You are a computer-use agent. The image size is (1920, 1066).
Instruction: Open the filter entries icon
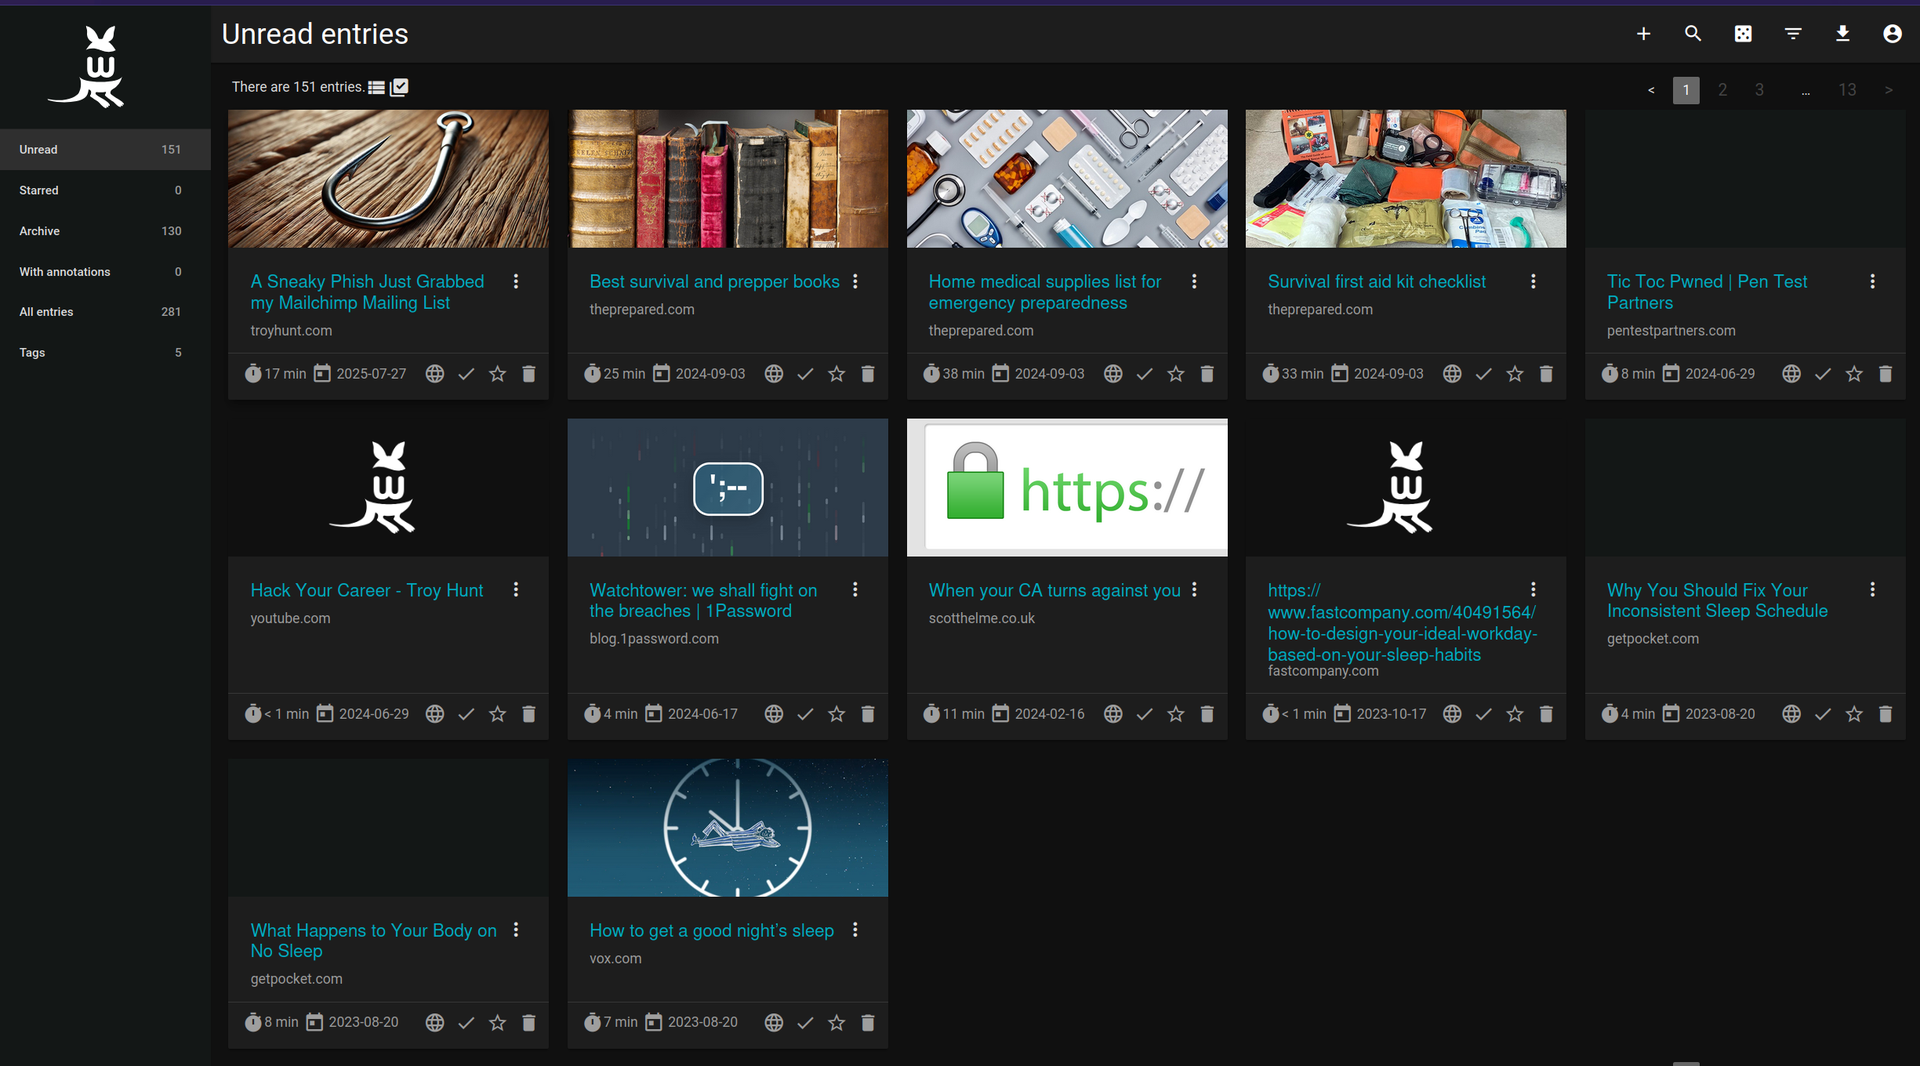[1793, 34]
